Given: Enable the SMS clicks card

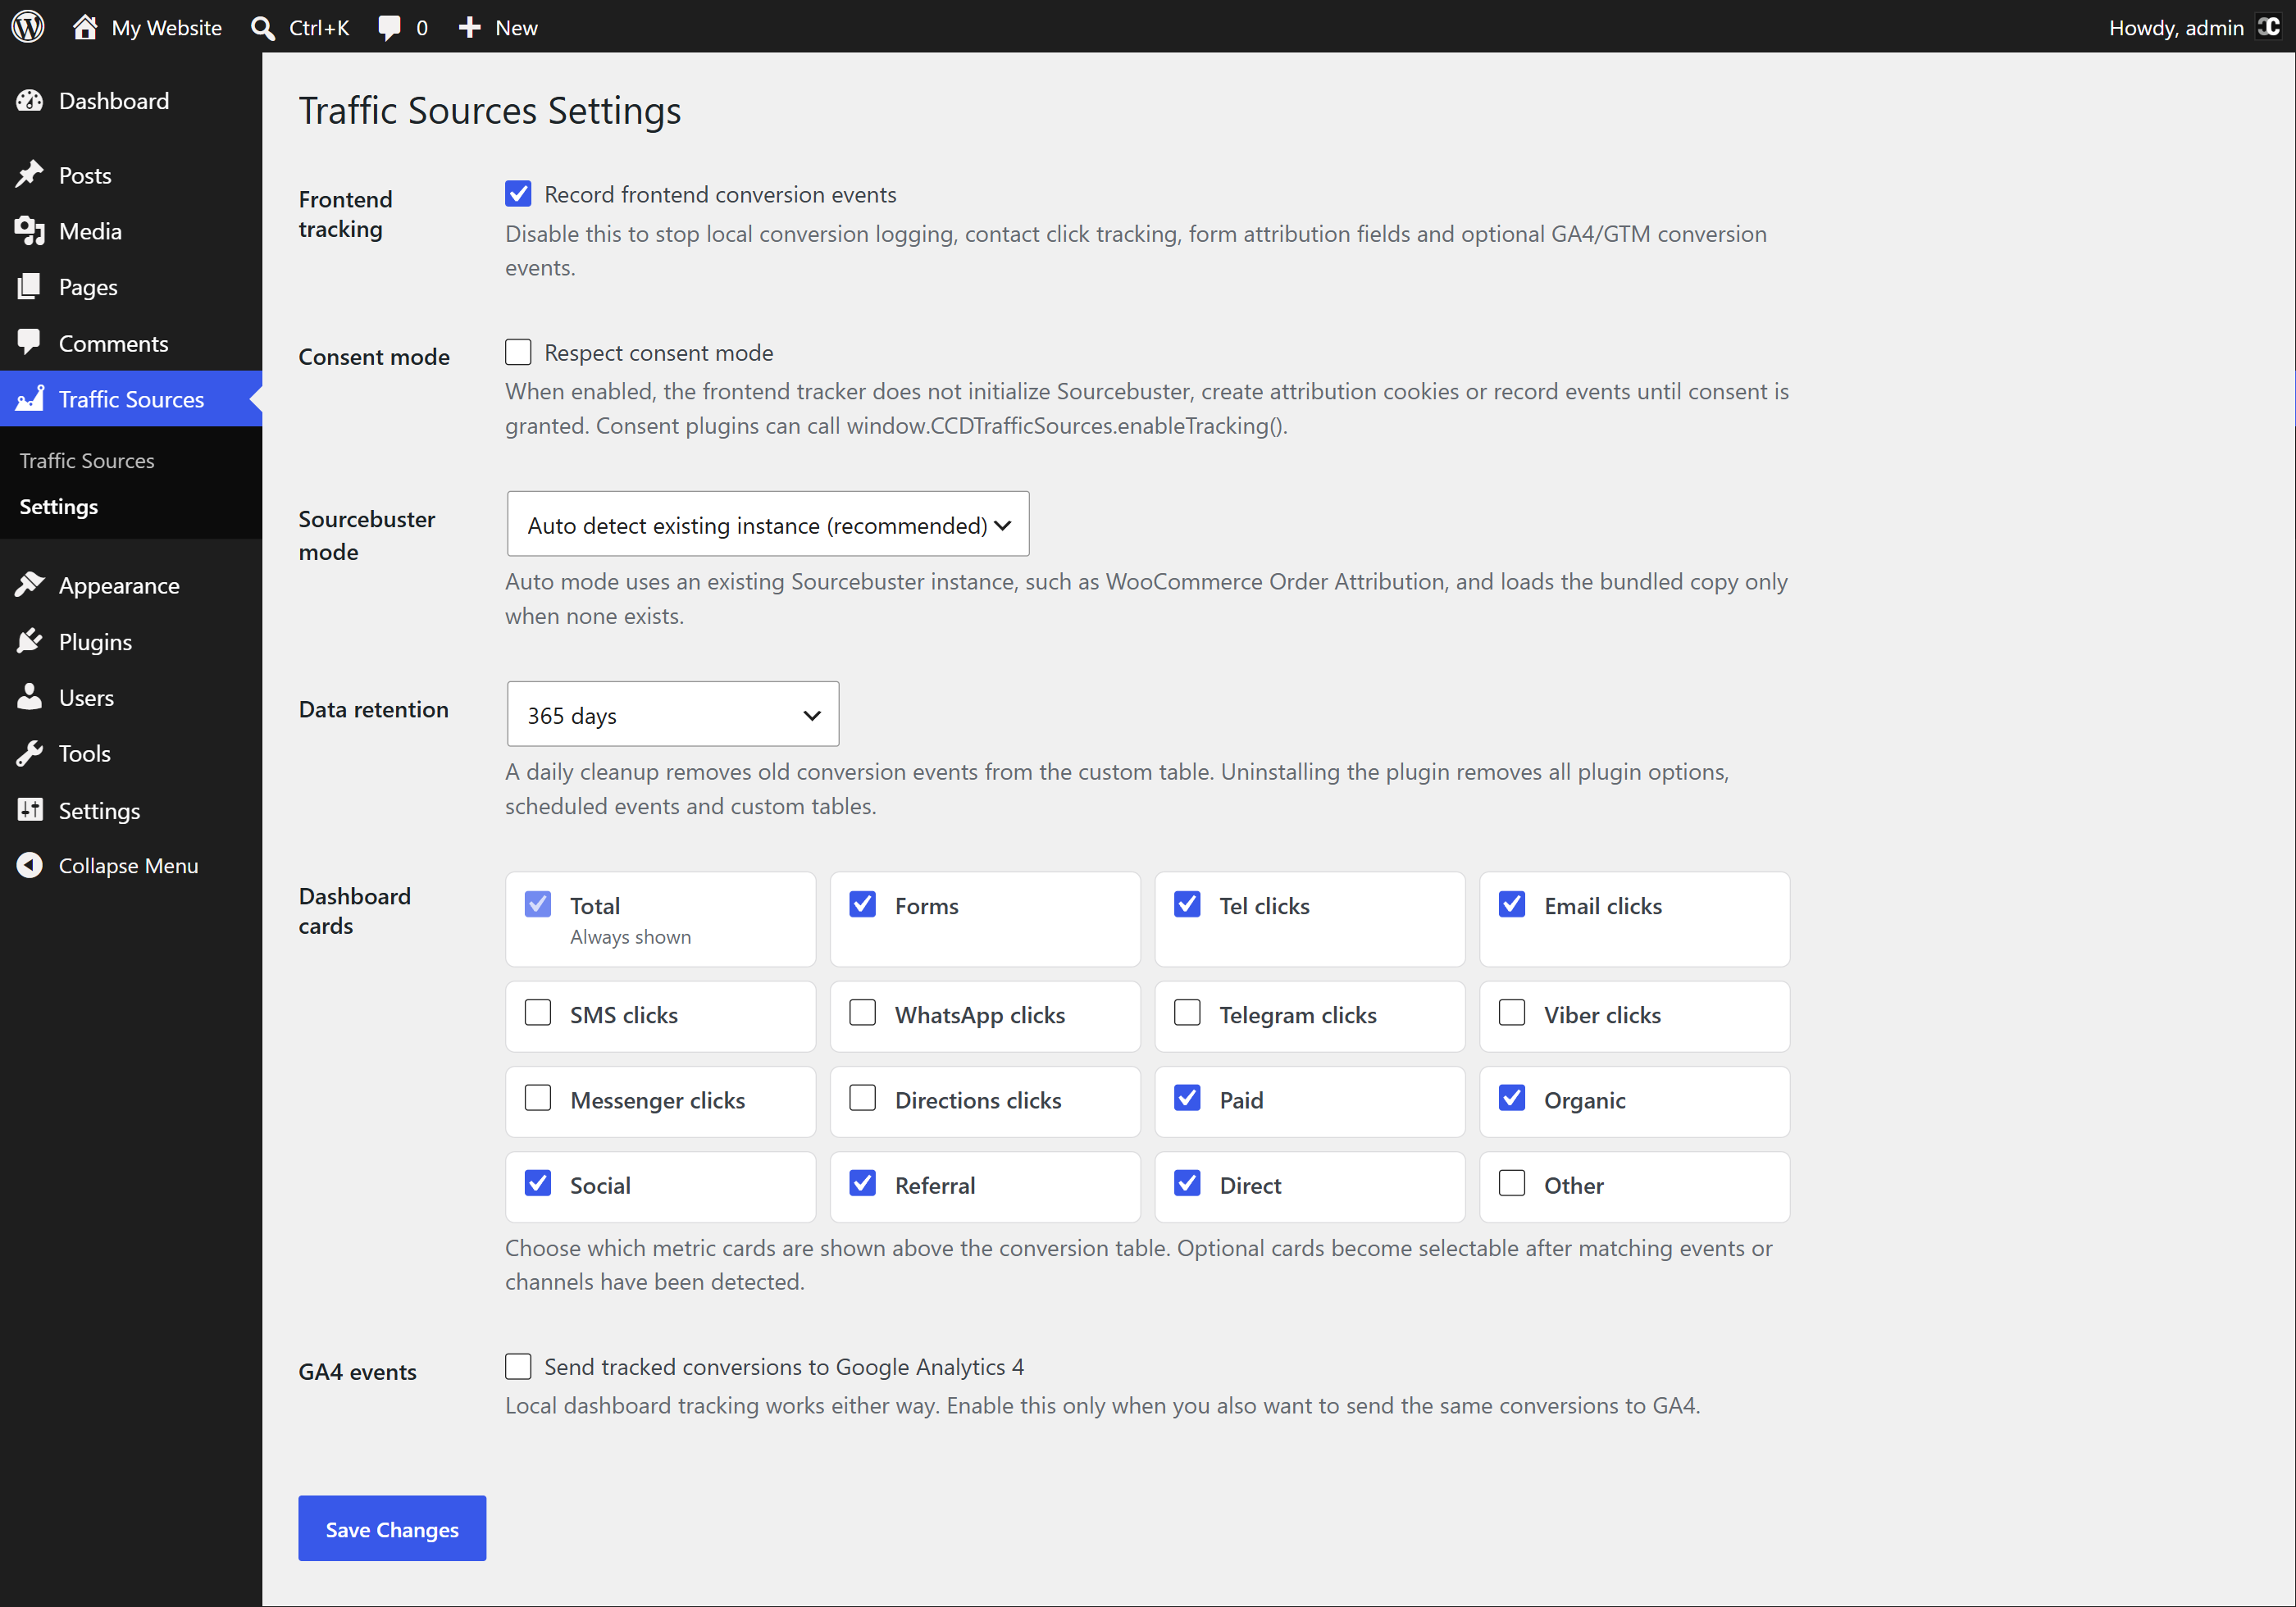Looking at the screenshot, I should click(538, 1013).
